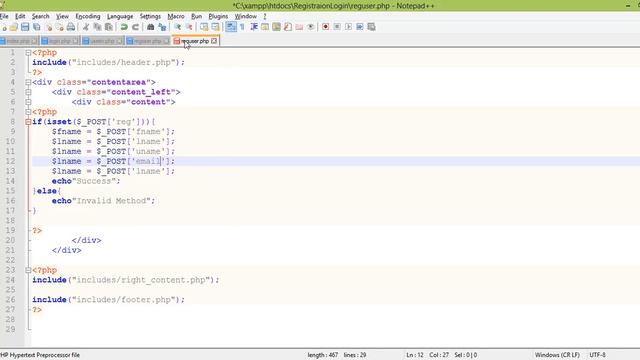The height and width of the screenshot is (360, 640).
Task: Play back the recorded macro icon
Action: click(348, 27)
